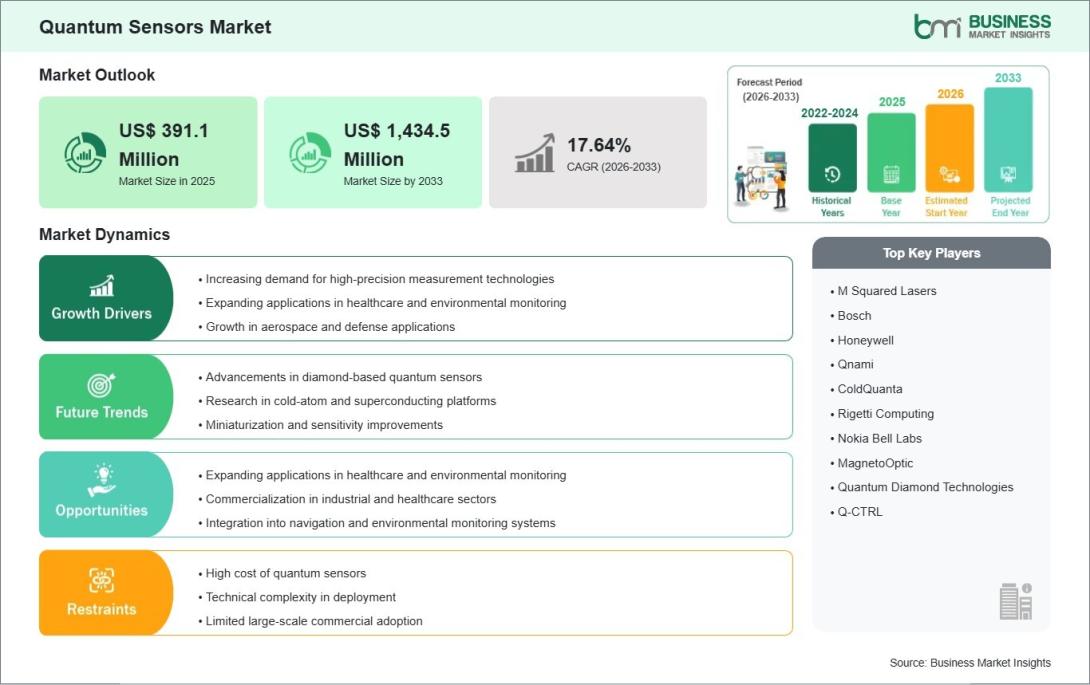Click the clock icon in the Historical Years bar

tap(832, 175)
